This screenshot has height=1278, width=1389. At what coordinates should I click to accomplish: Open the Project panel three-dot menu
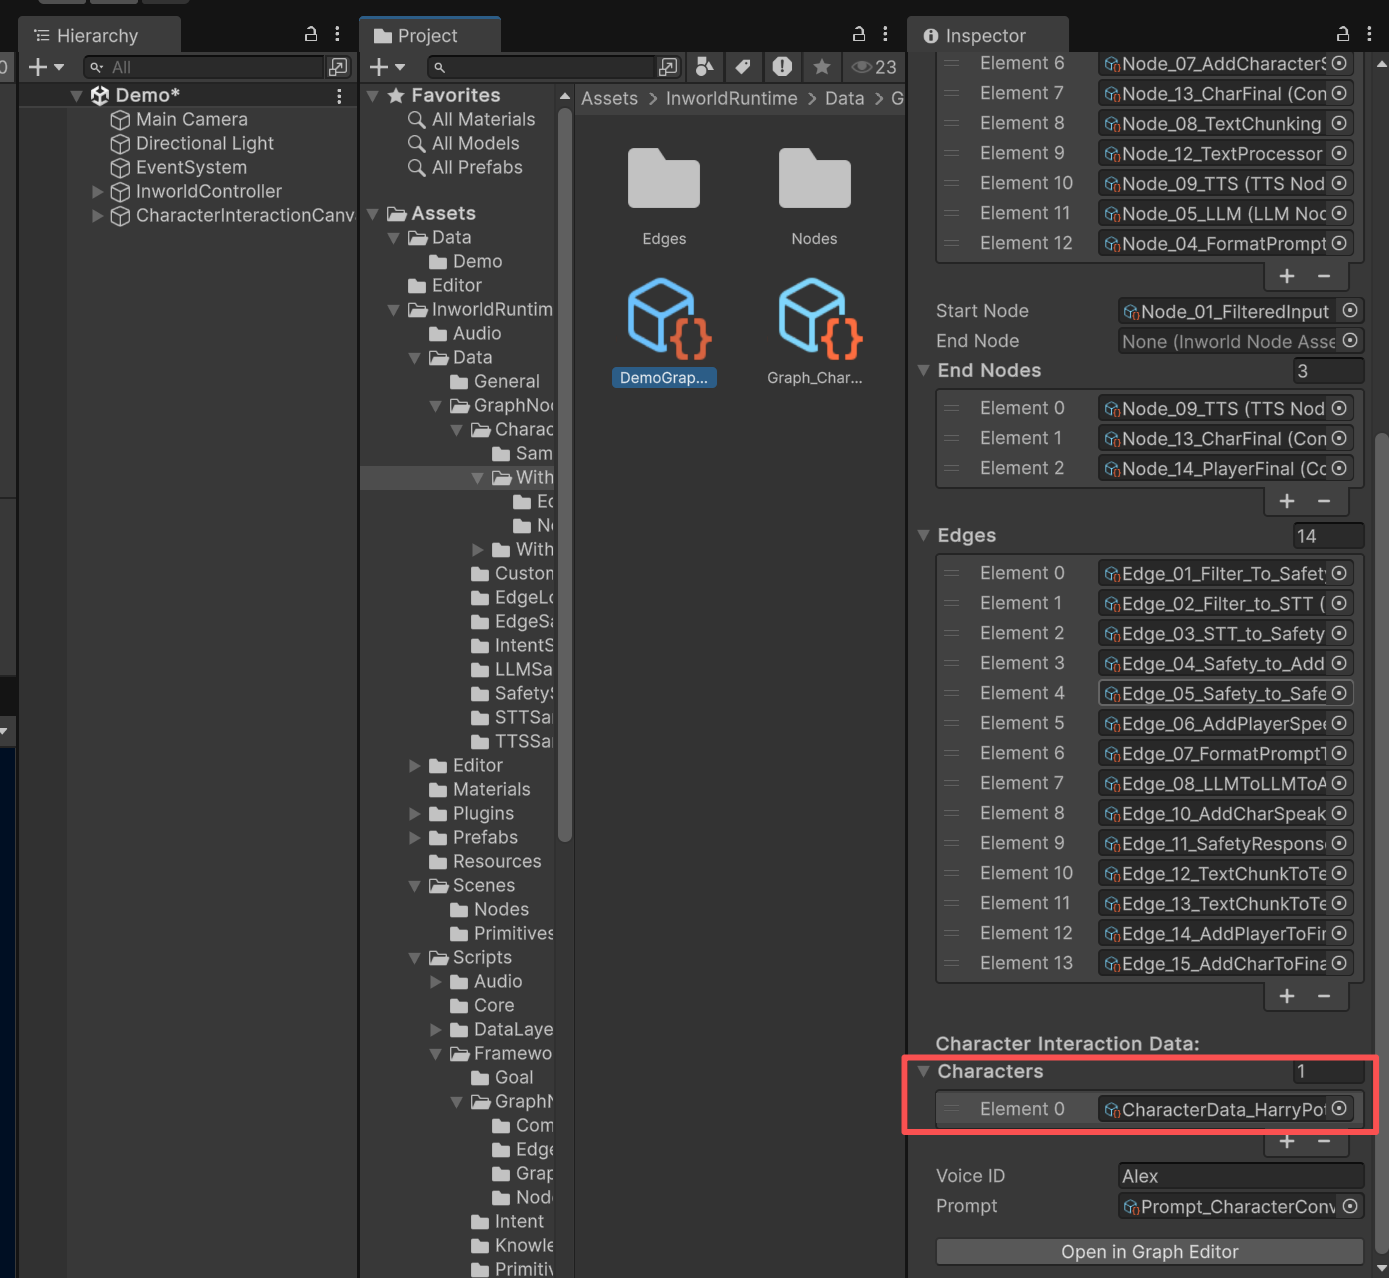[885, 34]
